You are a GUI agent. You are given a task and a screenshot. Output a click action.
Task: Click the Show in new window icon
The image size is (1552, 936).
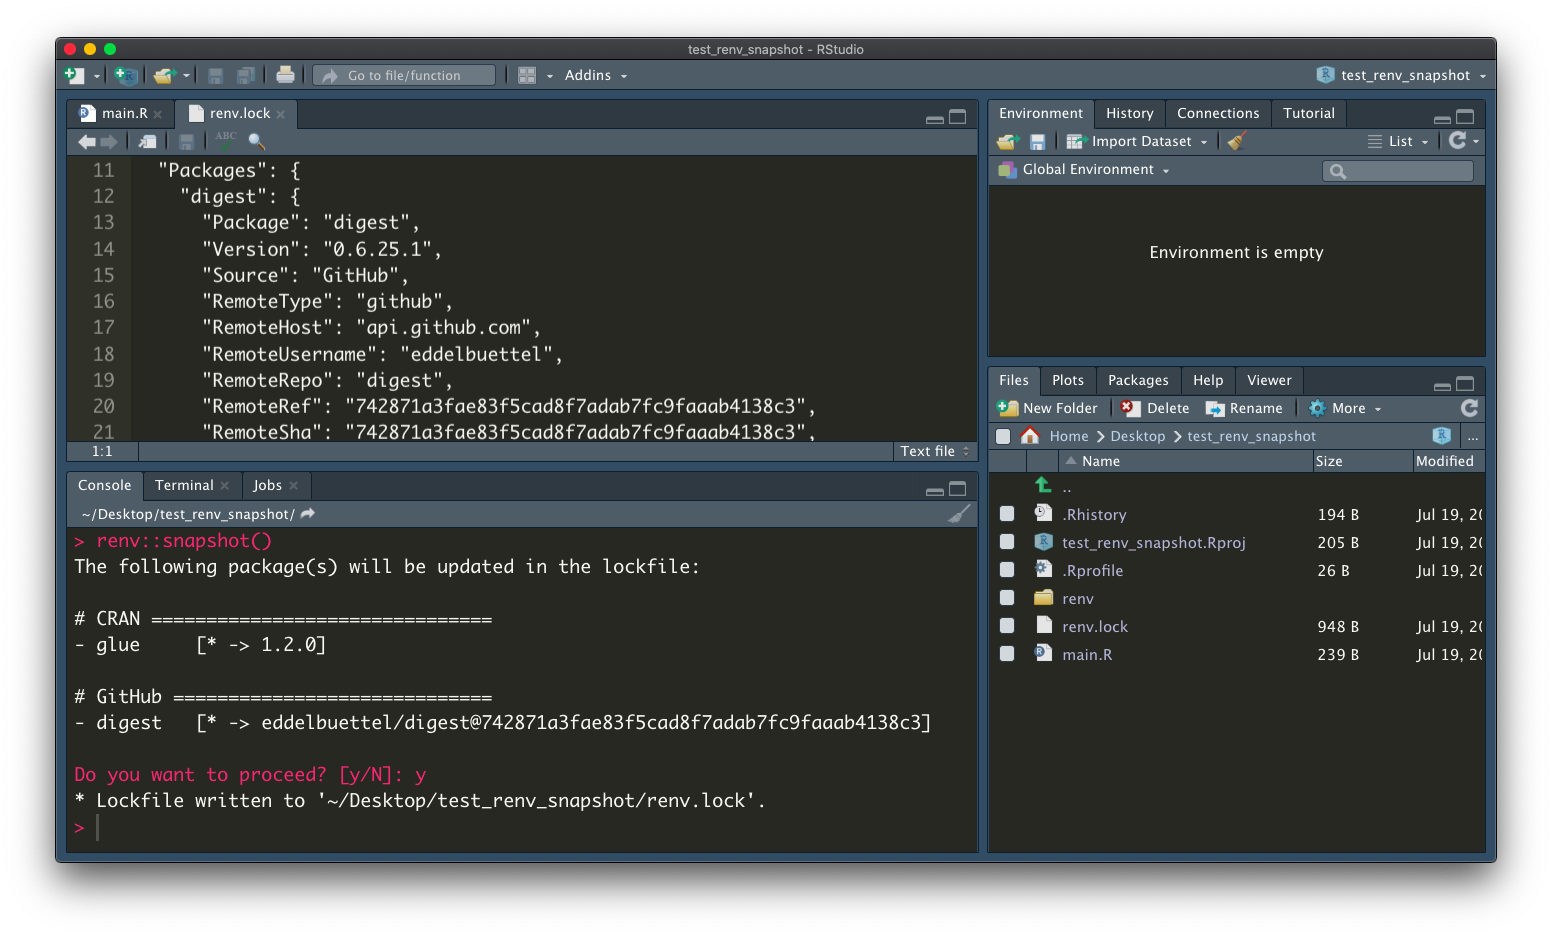[x=147, y=141]
